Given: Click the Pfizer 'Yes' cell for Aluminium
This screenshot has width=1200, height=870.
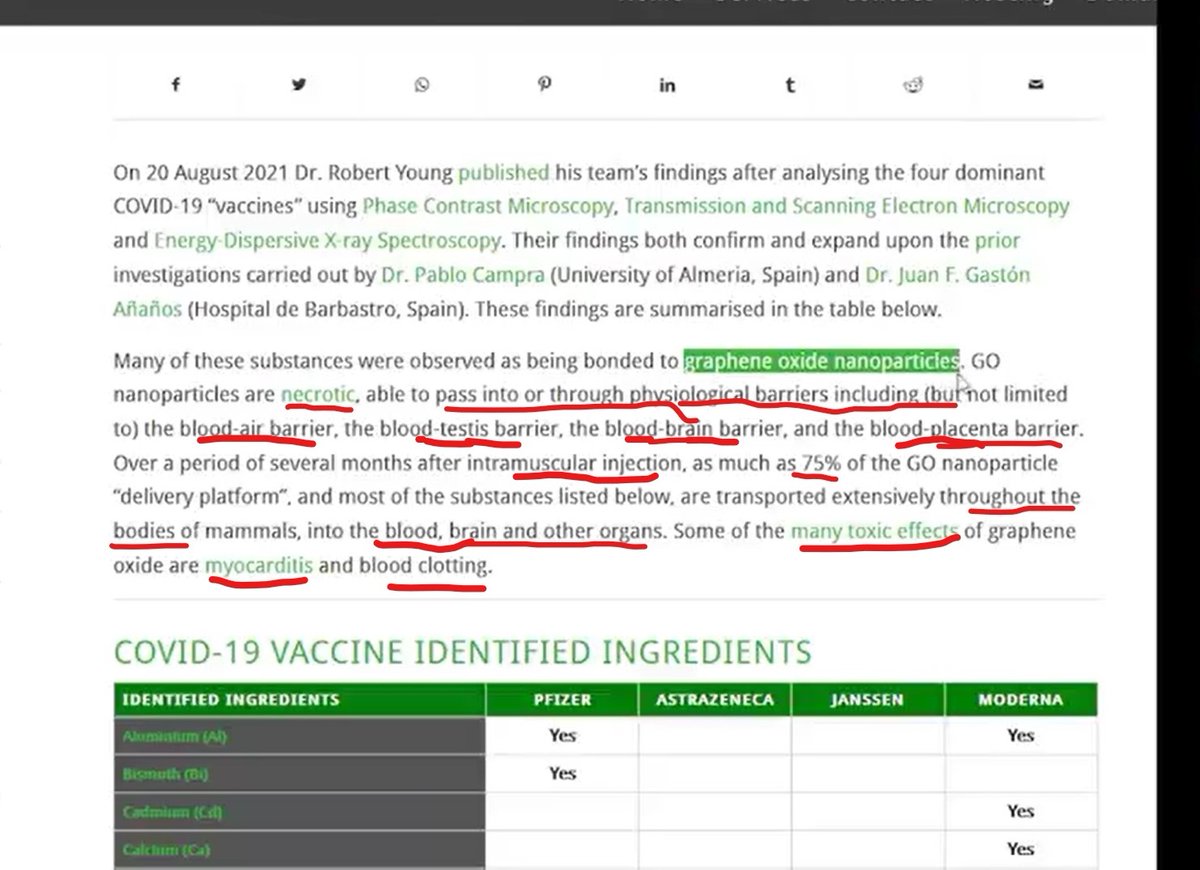Looking at the screenshot, I should pos(563,736).
